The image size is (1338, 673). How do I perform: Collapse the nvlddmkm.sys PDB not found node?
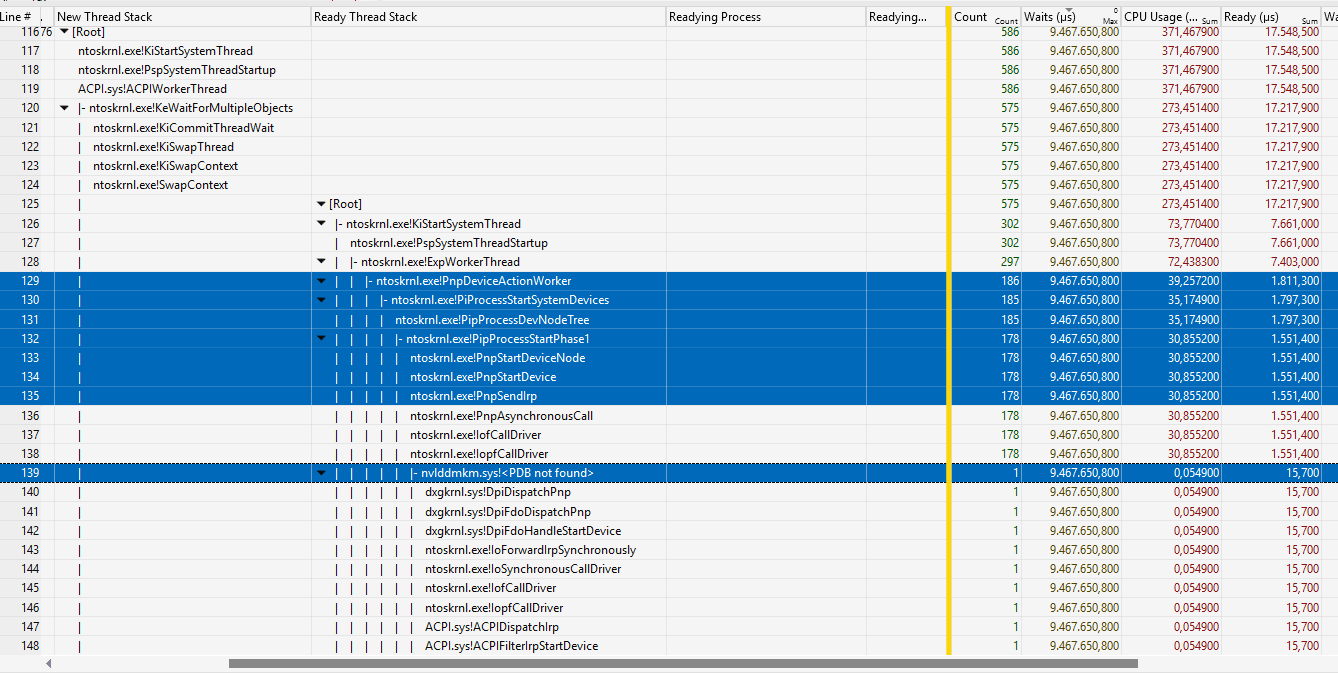coord(321,473)
